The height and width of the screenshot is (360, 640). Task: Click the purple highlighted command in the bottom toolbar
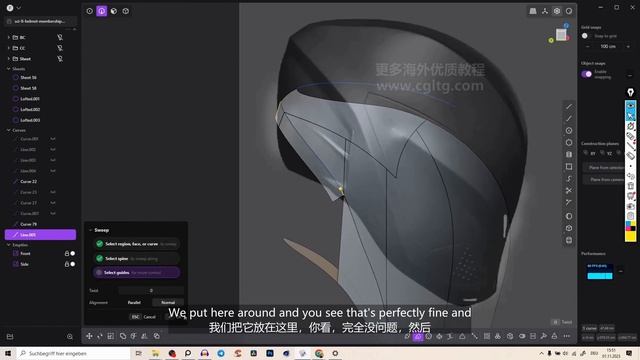point(418,336)
